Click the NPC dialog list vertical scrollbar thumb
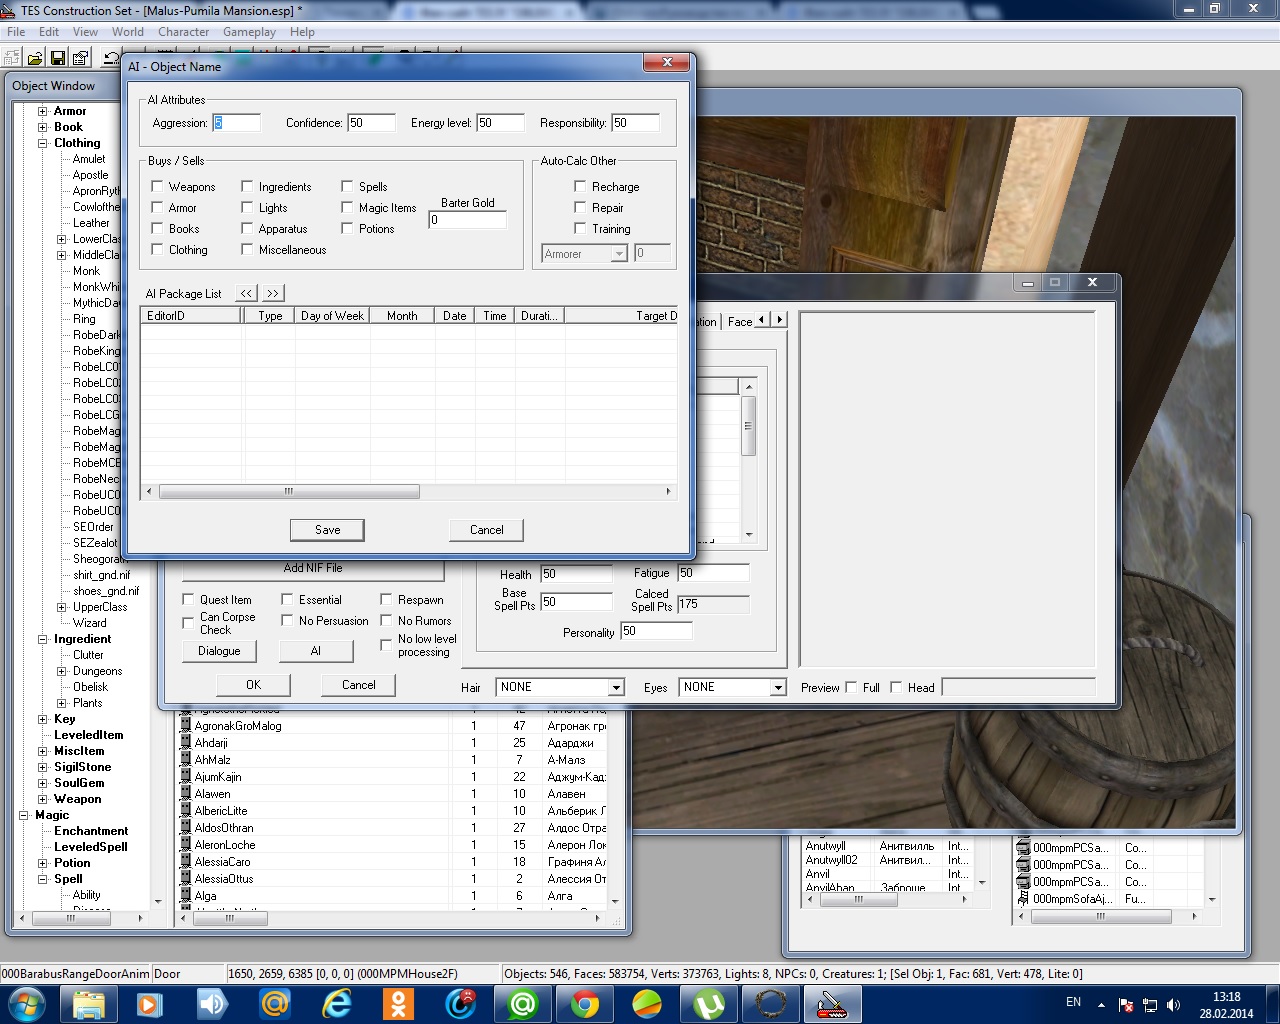Screen dimensions: 1280x1024 (x=748, y=426)
